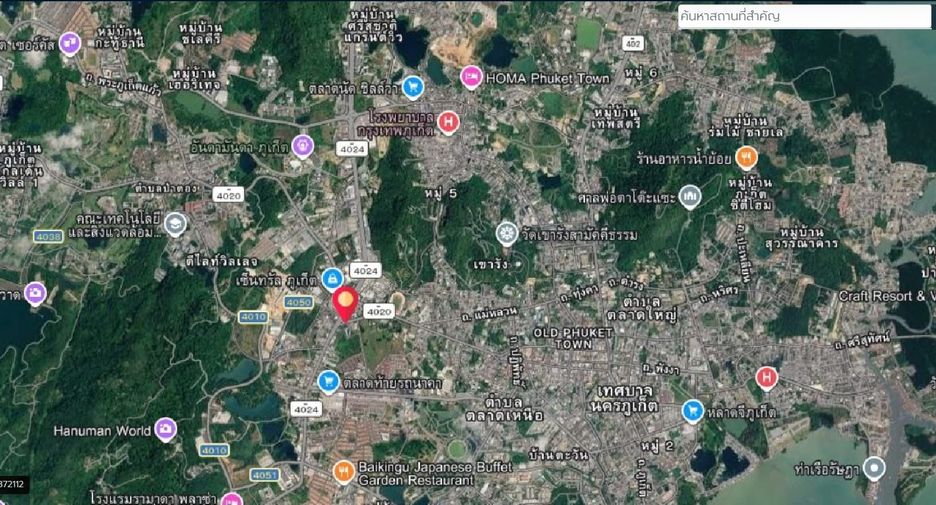Image resolution: width=936 pixels, height=505 pixels.
Task: Open the university graduation cap icon
Action: click(x=176, y=224)
